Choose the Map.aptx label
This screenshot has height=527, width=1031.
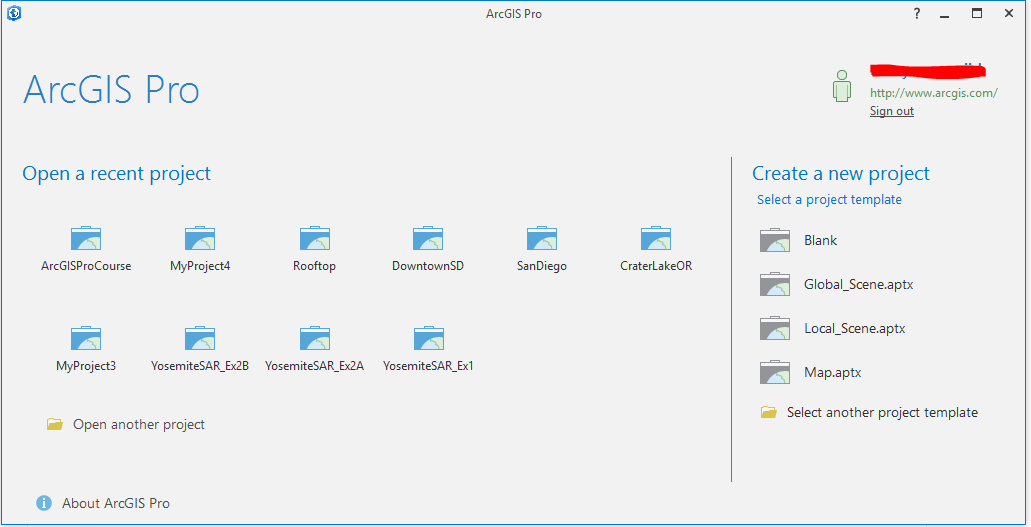[x=832, y=372]
